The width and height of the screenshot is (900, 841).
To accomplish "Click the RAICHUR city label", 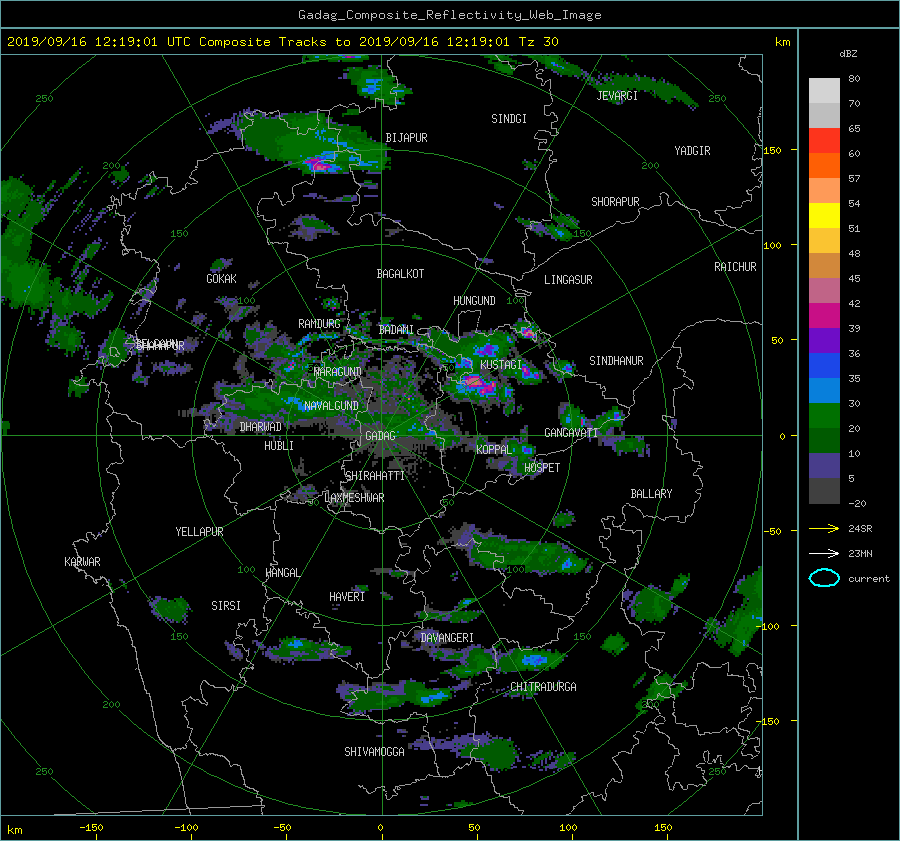I will (x=735, y=267).
